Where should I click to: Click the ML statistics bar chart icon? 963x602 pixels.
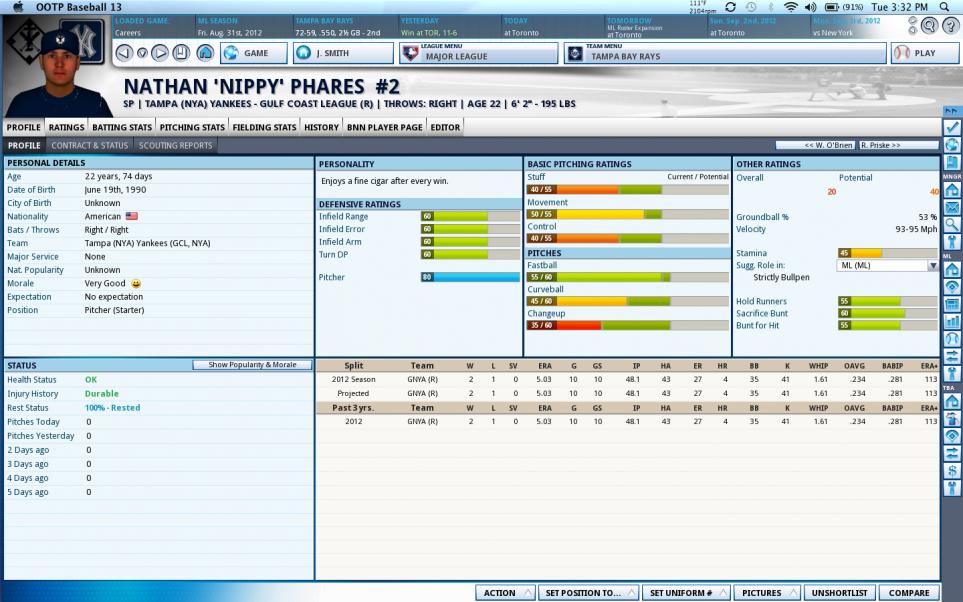click(x=952, y=321)
